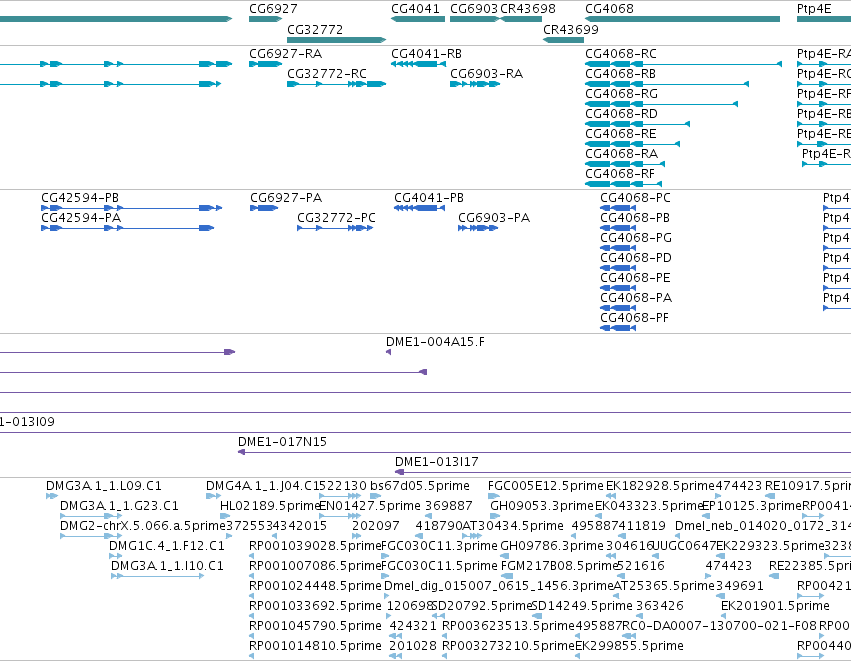Select EST DMG3A.1_1.I10.C1
Image resolution: width=851 pixels, height=661 pixels.
(157, 576)
